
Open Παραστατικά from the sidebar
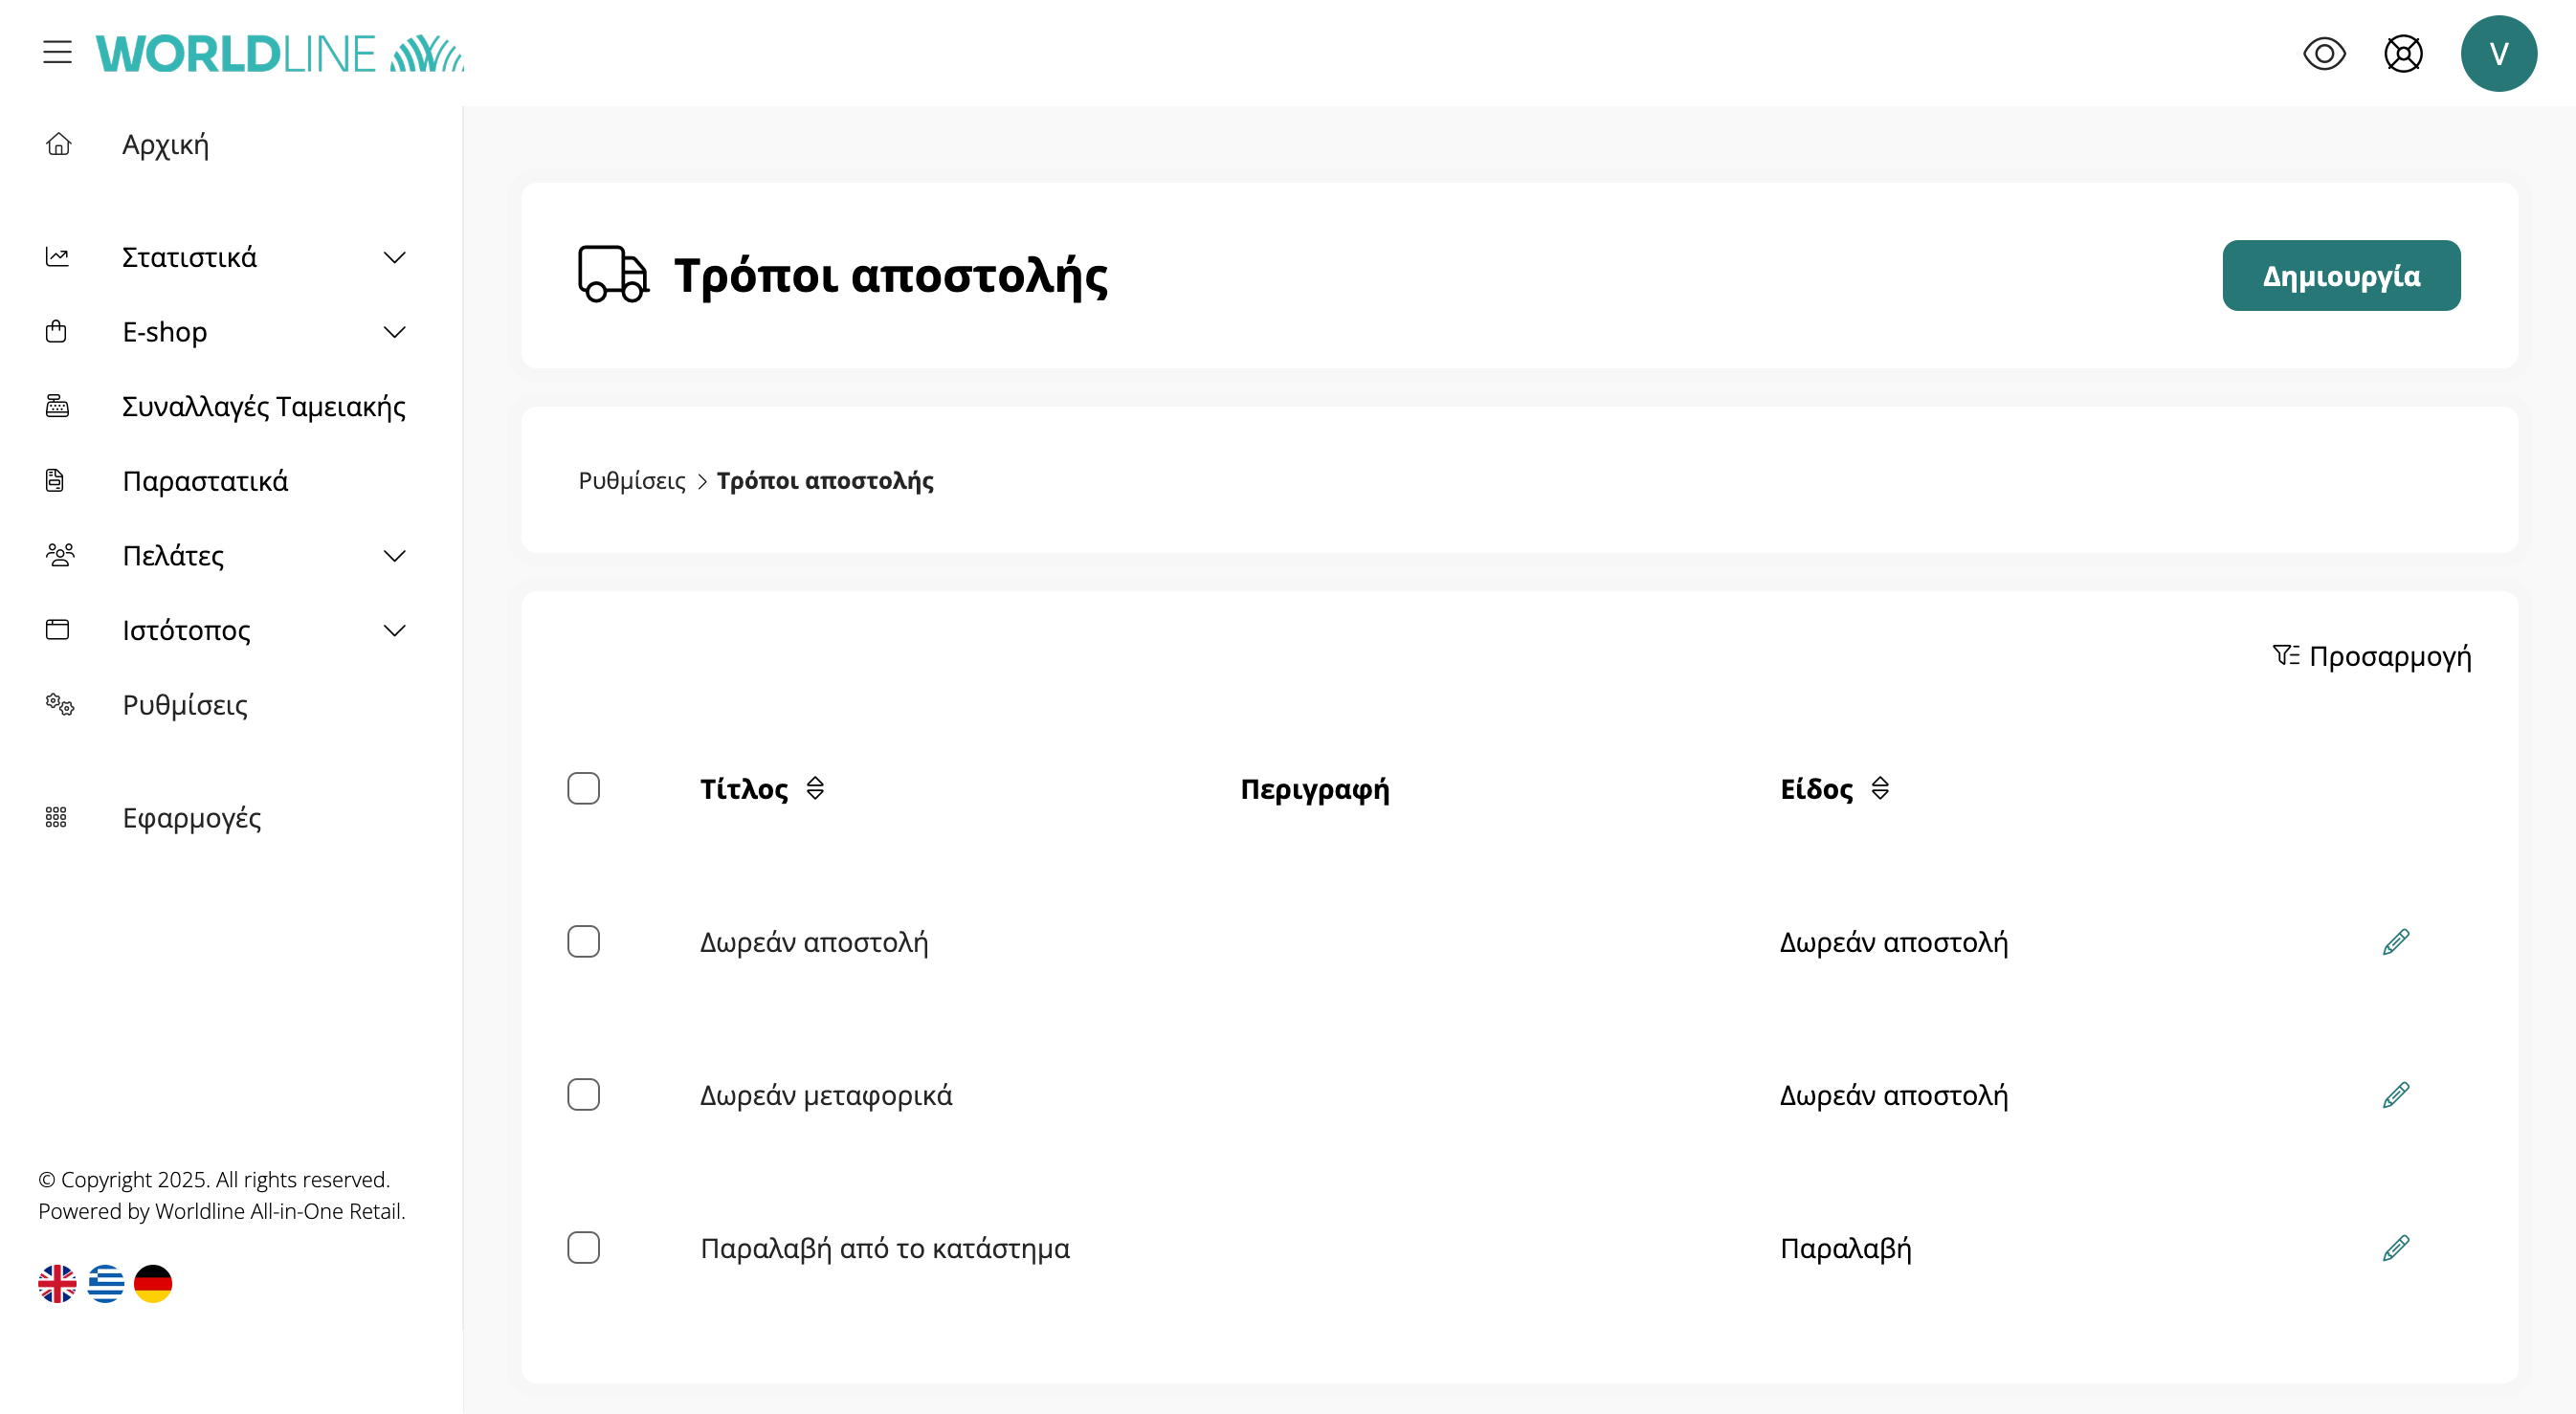[x=205, y=481]
